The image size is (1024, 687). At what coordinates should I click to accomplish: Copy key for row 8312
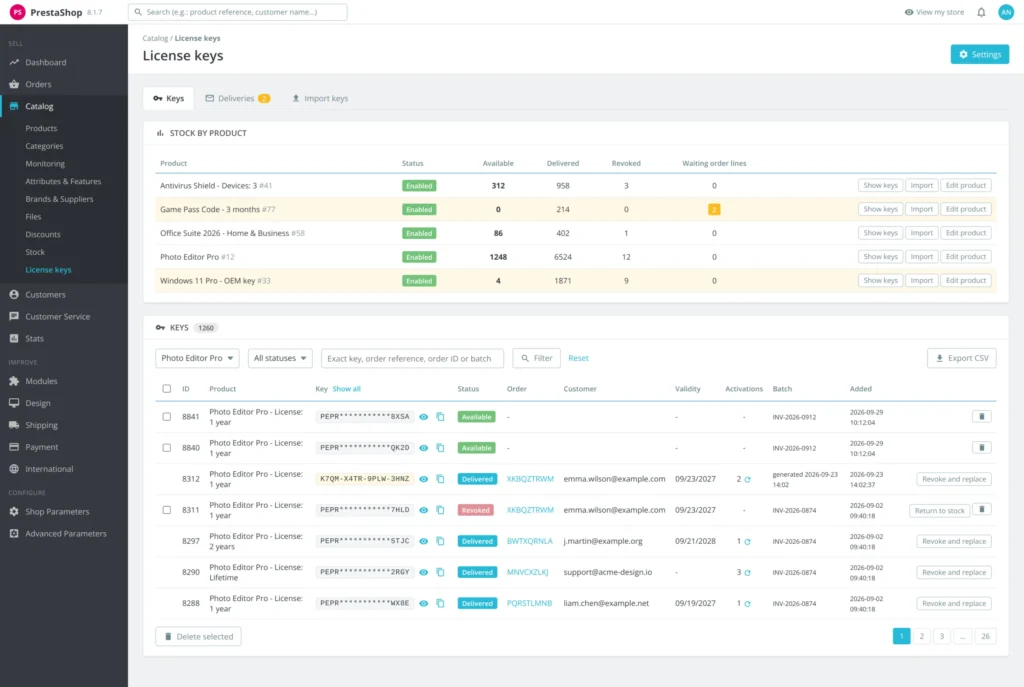[x=440, y=479]
